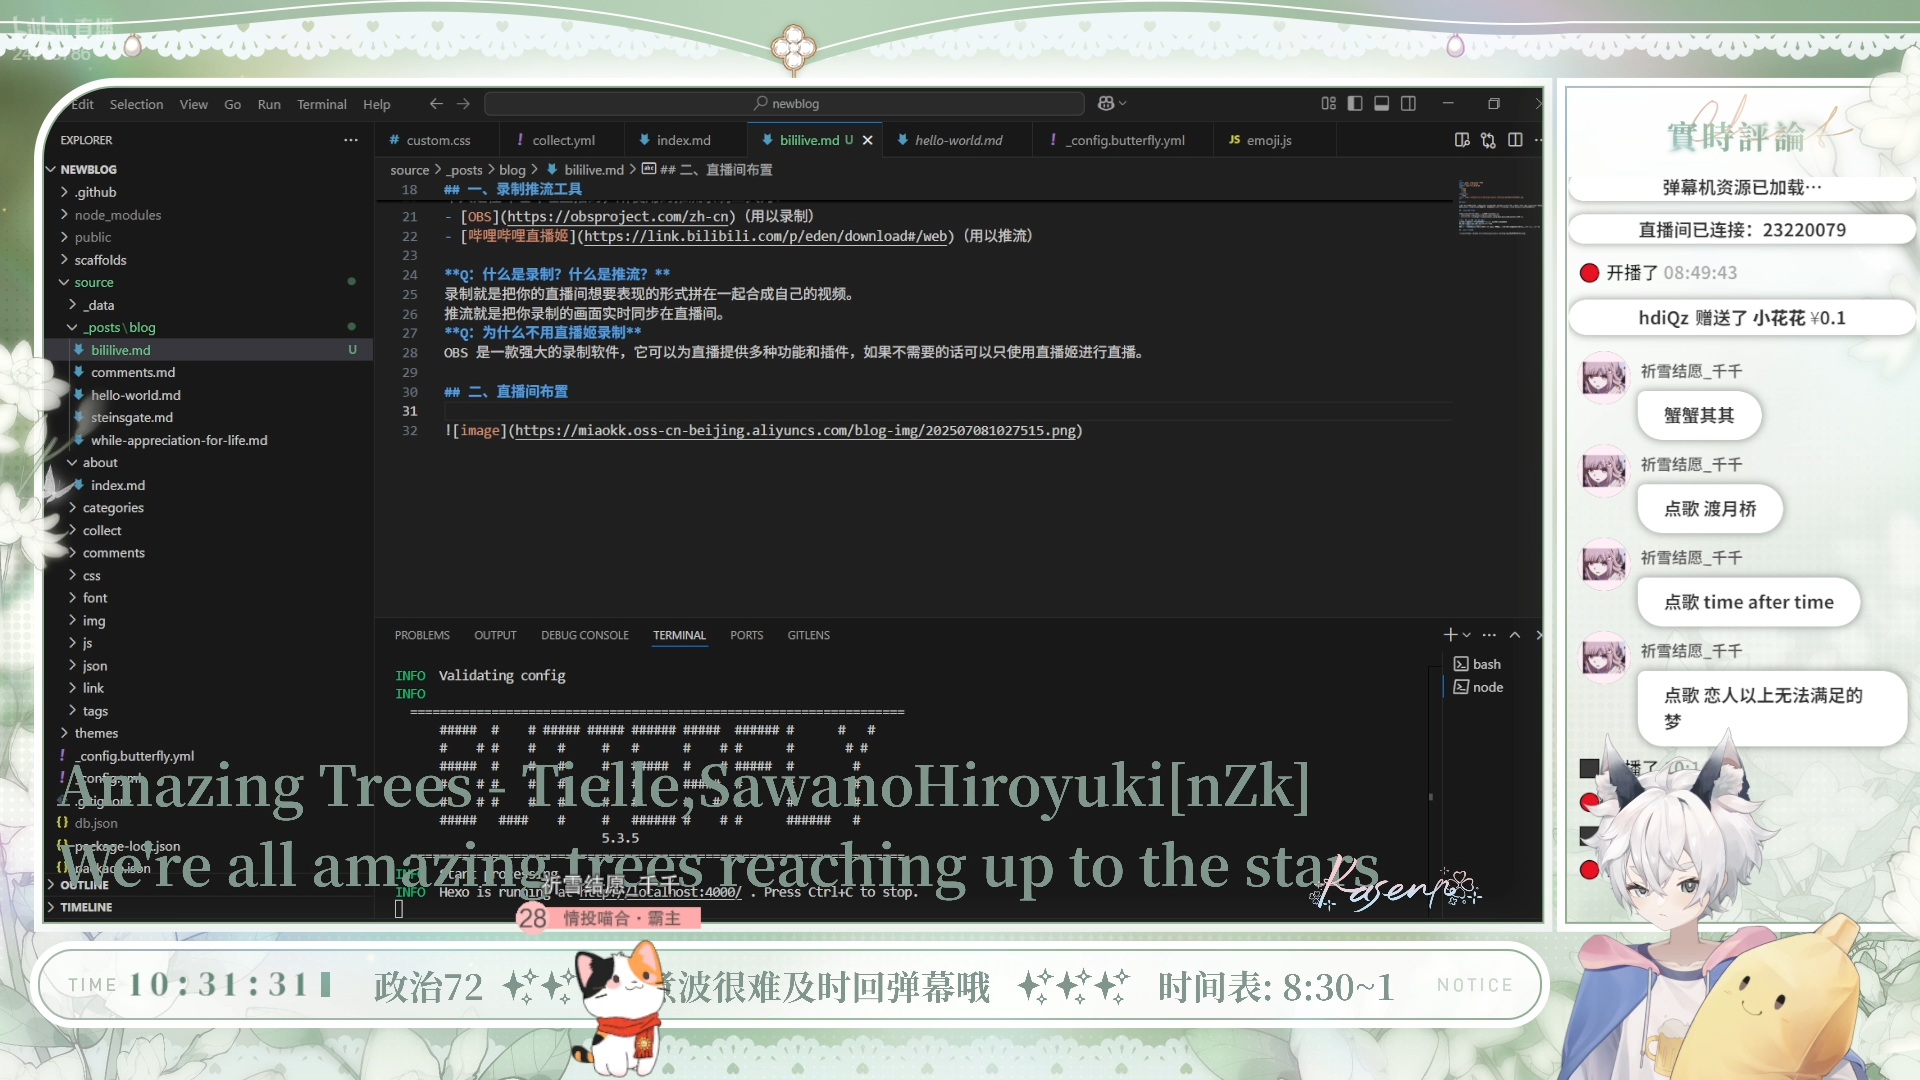Go forward with the navigation arrow
This screenshot has width=1920, height=1080.
click(463, 104)
